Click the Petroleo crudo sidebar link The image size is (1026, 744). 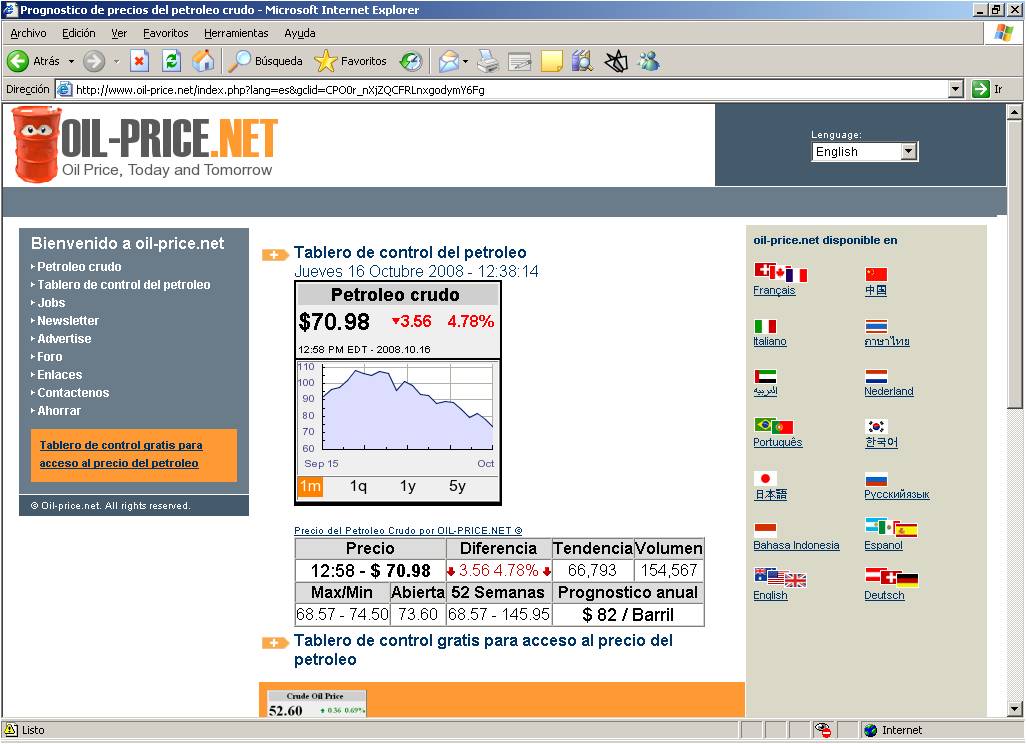[x=79, y=267]
